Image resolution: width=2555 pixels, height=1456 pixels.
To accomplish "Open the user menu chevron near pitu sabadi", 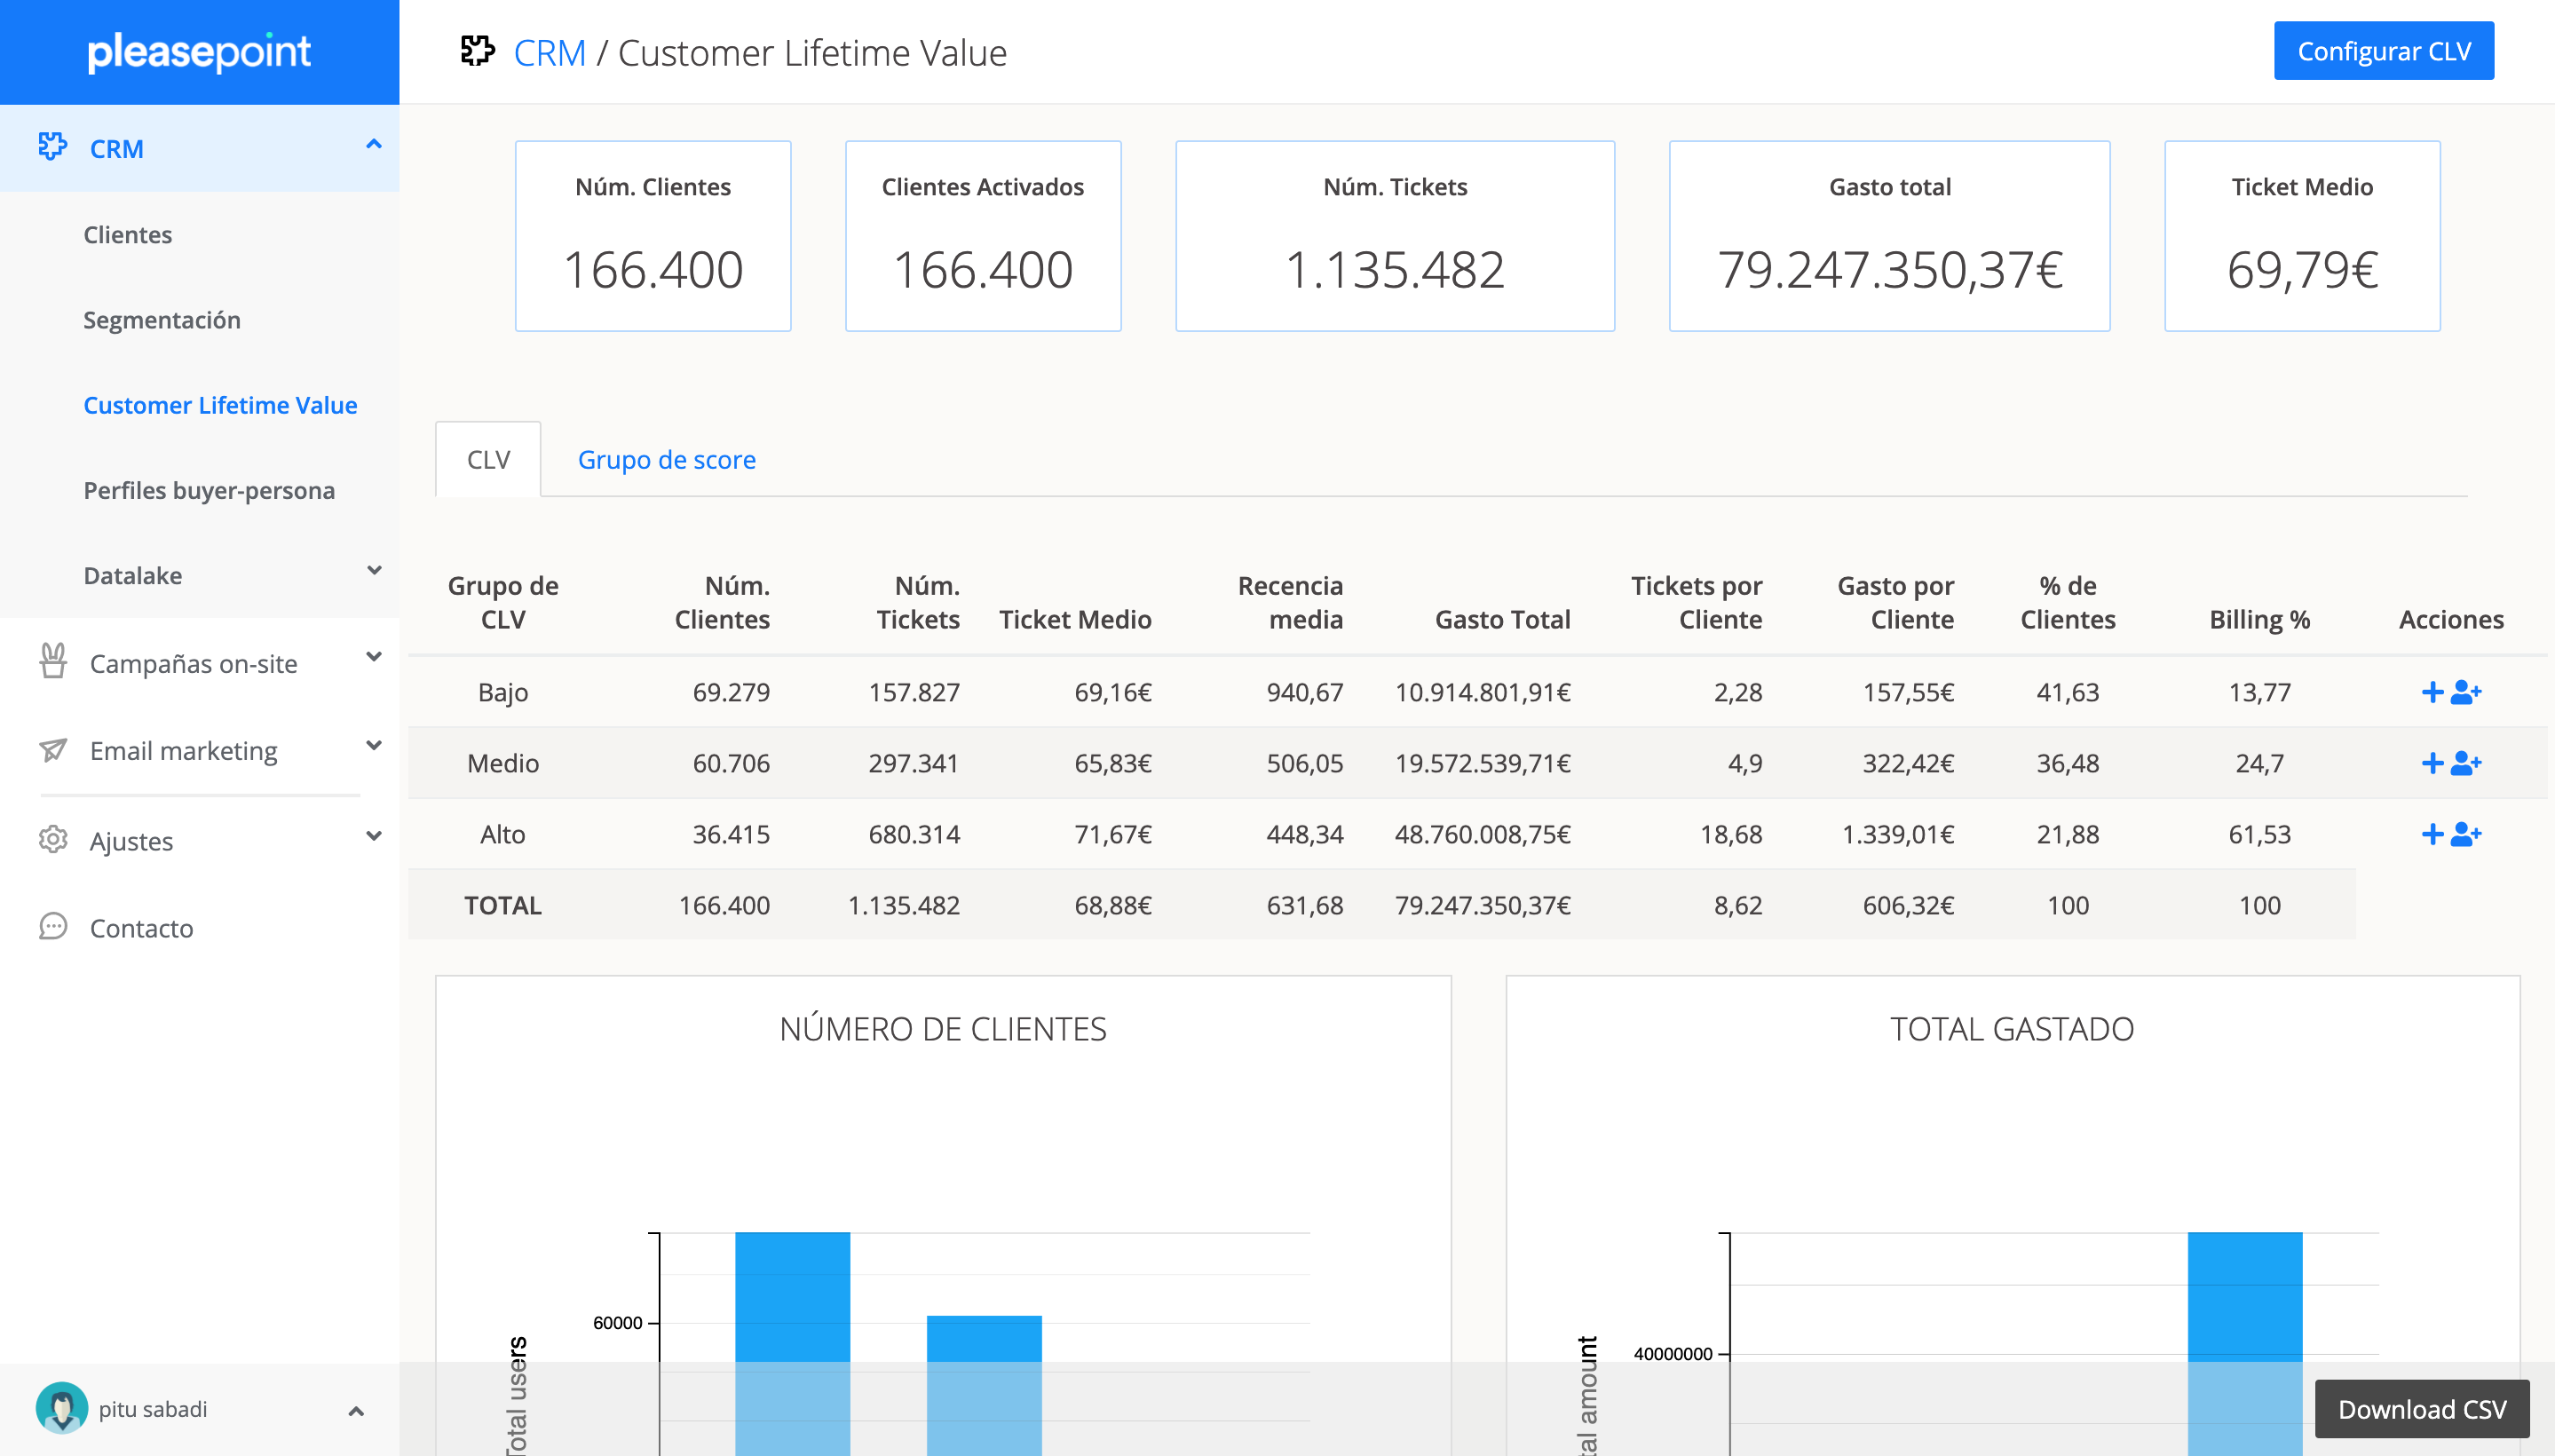I will [356, 1411].
